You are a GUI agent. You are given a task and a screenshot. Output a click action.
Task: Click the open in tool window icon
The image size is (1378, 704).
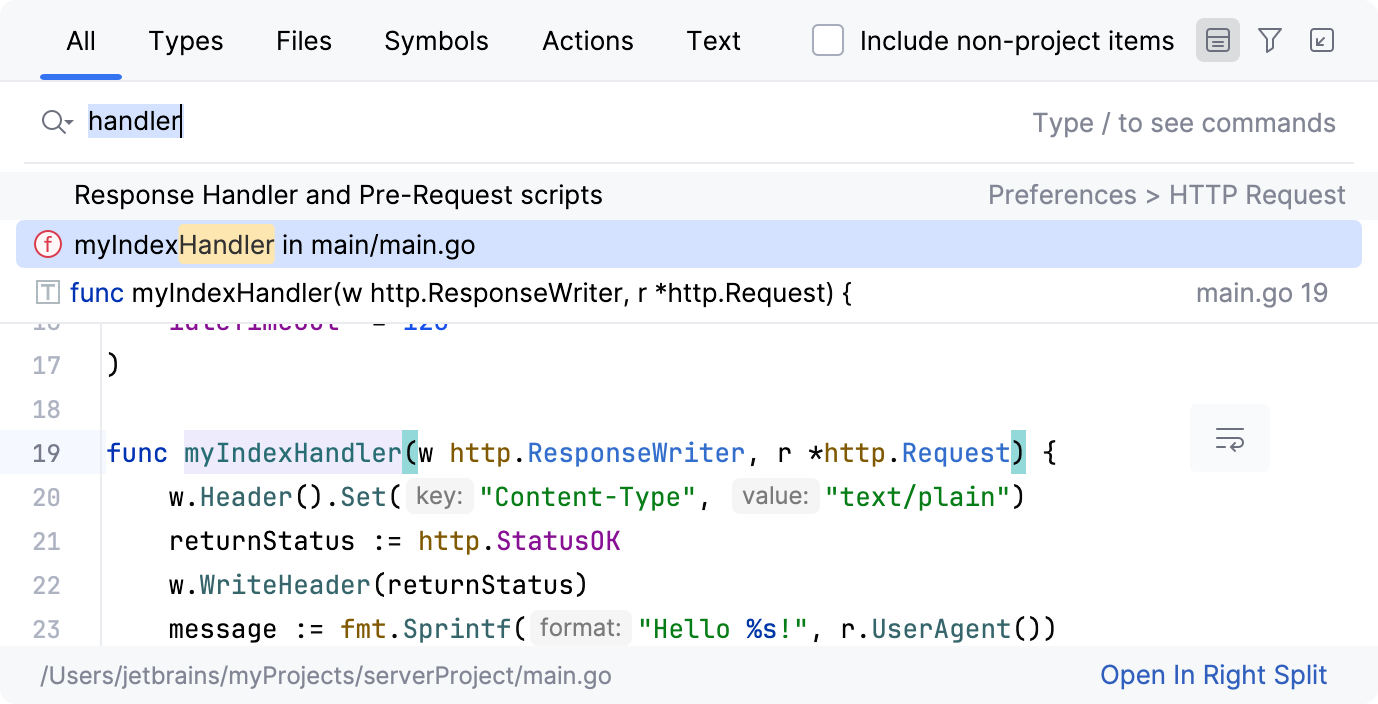tap(1322, 41)
